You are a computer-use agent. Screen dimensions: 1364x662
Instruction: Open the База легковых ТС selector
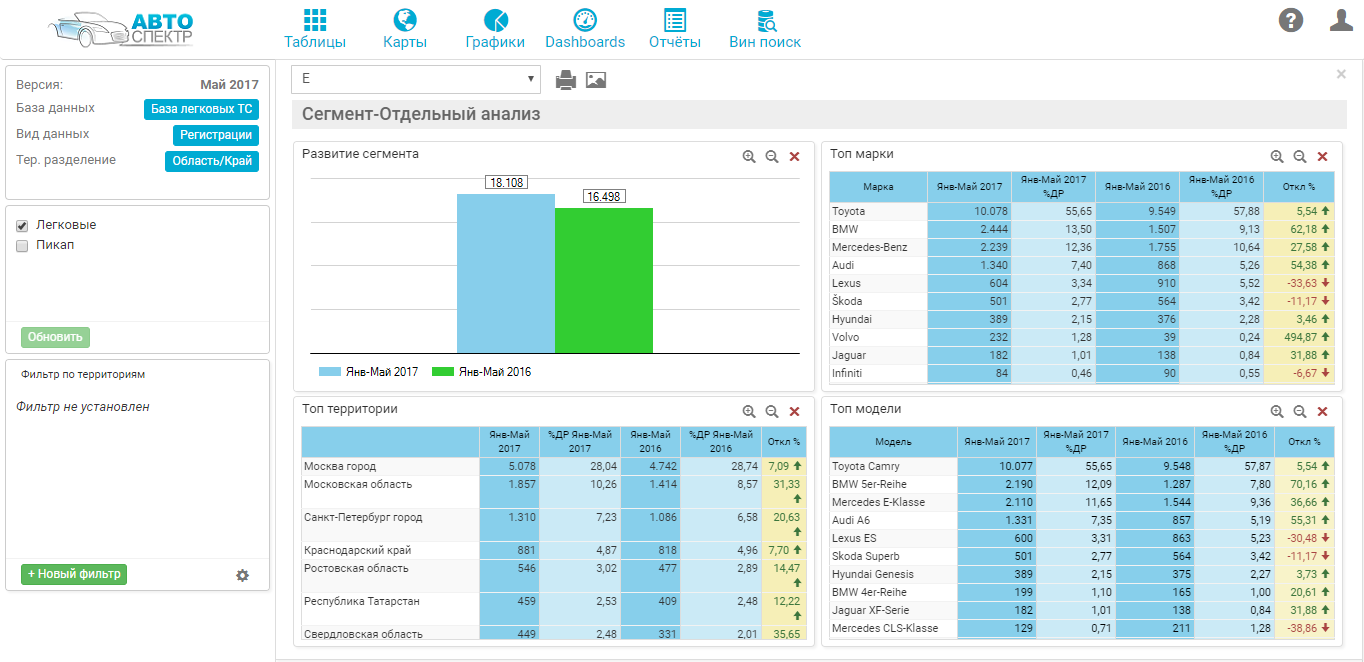201,109
